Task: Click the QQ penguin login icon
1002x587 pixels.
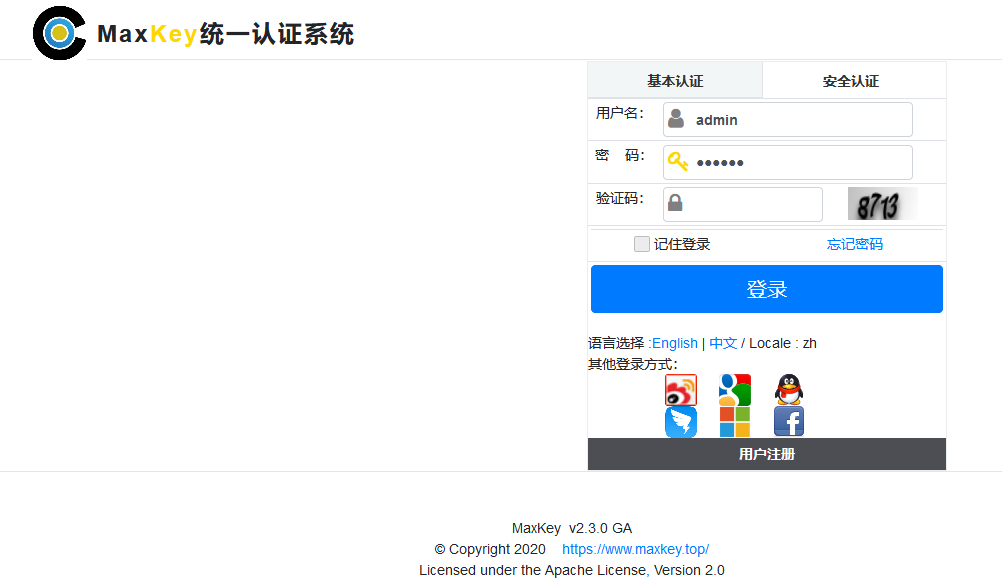Action: (787, 388)
